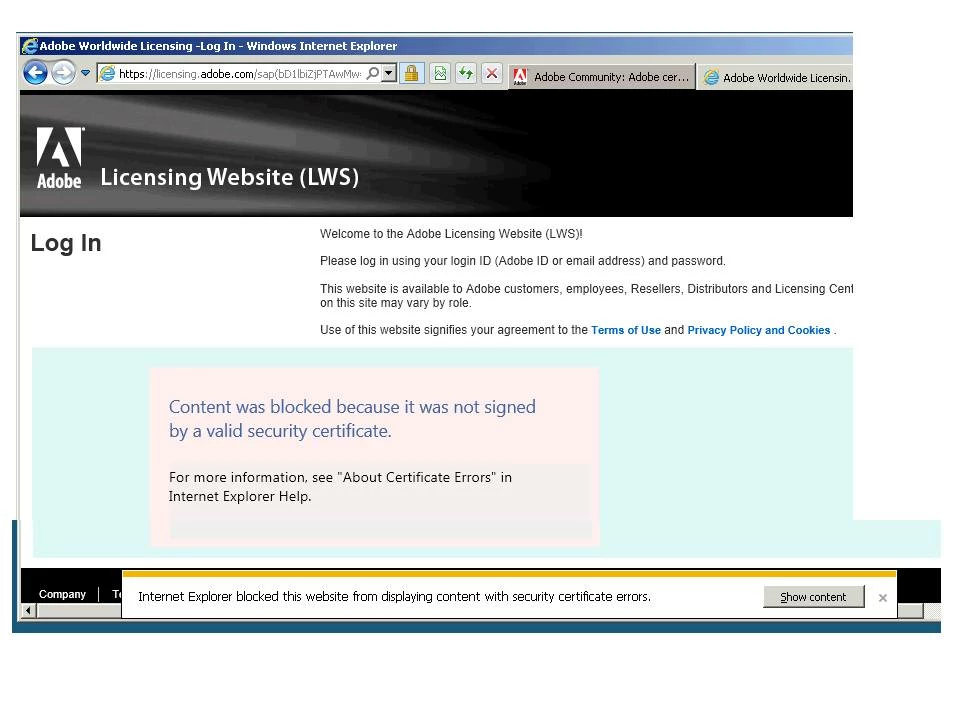Click the Welcome to Adobe Licensing text

point(451,234)
